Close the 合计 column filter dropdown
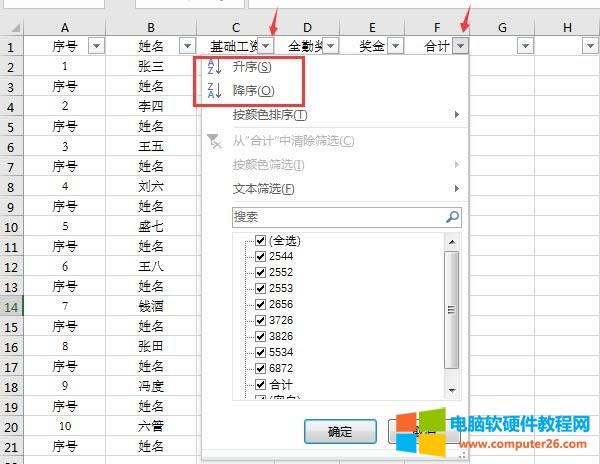 click(x=461, y=46)
